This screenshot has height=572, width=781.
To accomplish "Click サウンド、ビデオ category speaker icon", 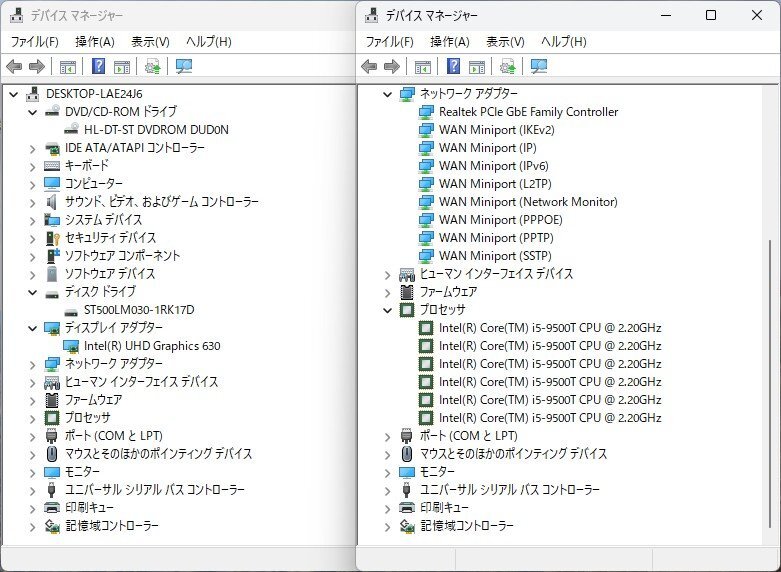I will (x=51, y=202).
